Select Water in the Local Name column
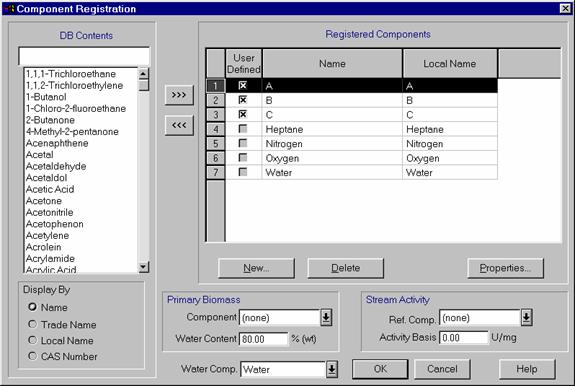This screenshot has width=575, height=386. click(x=450, y=172)
